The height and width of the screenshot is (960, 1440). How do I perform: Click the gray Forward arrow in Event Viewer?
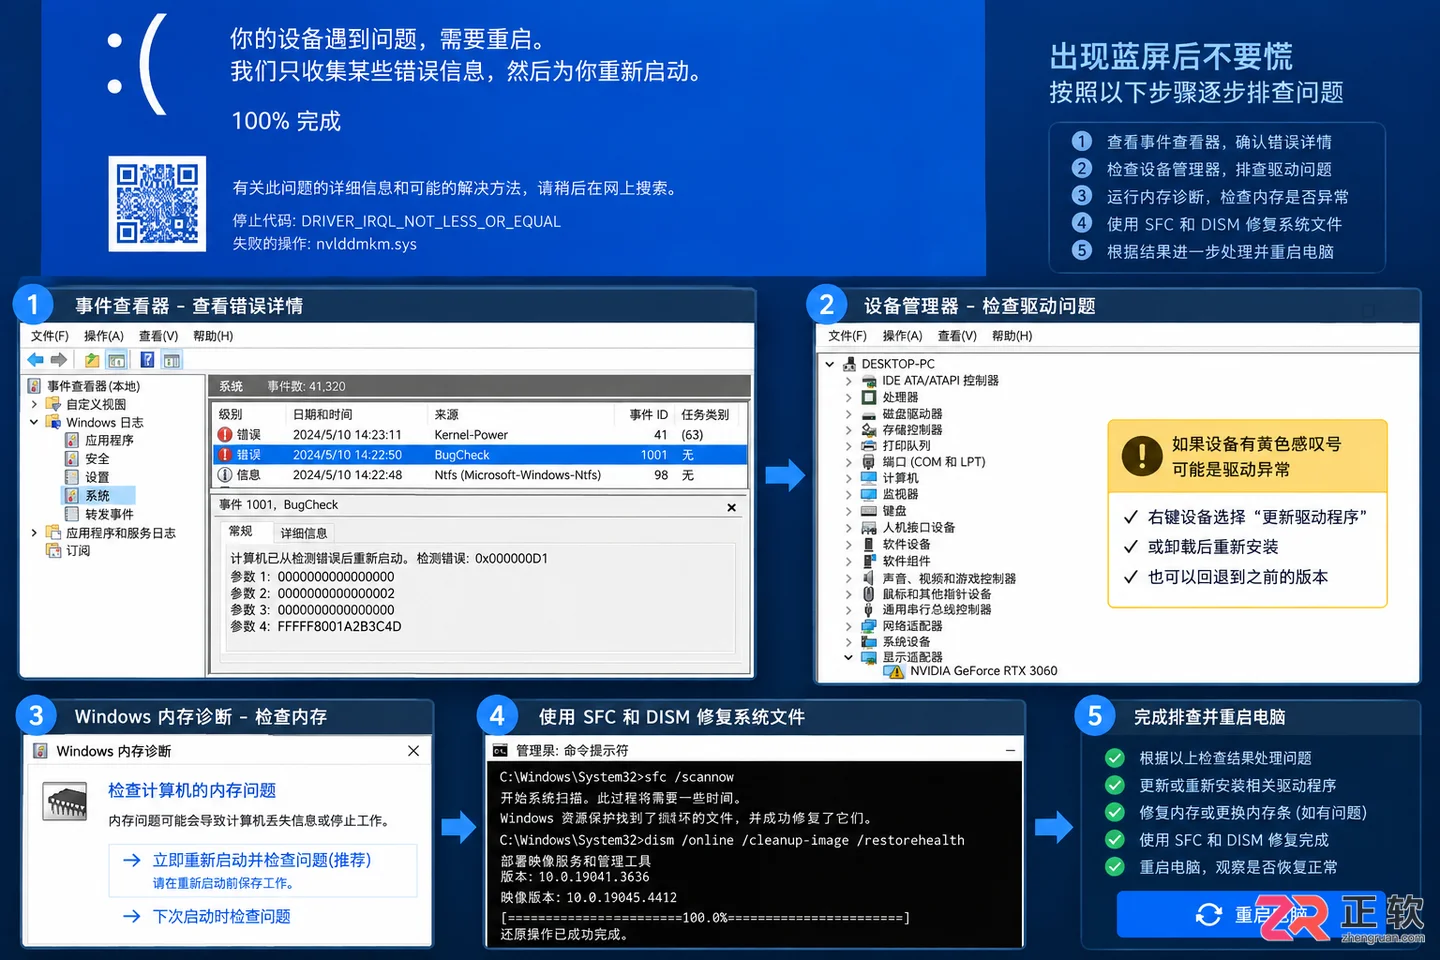pyautogui.click(x=59, y=360)
